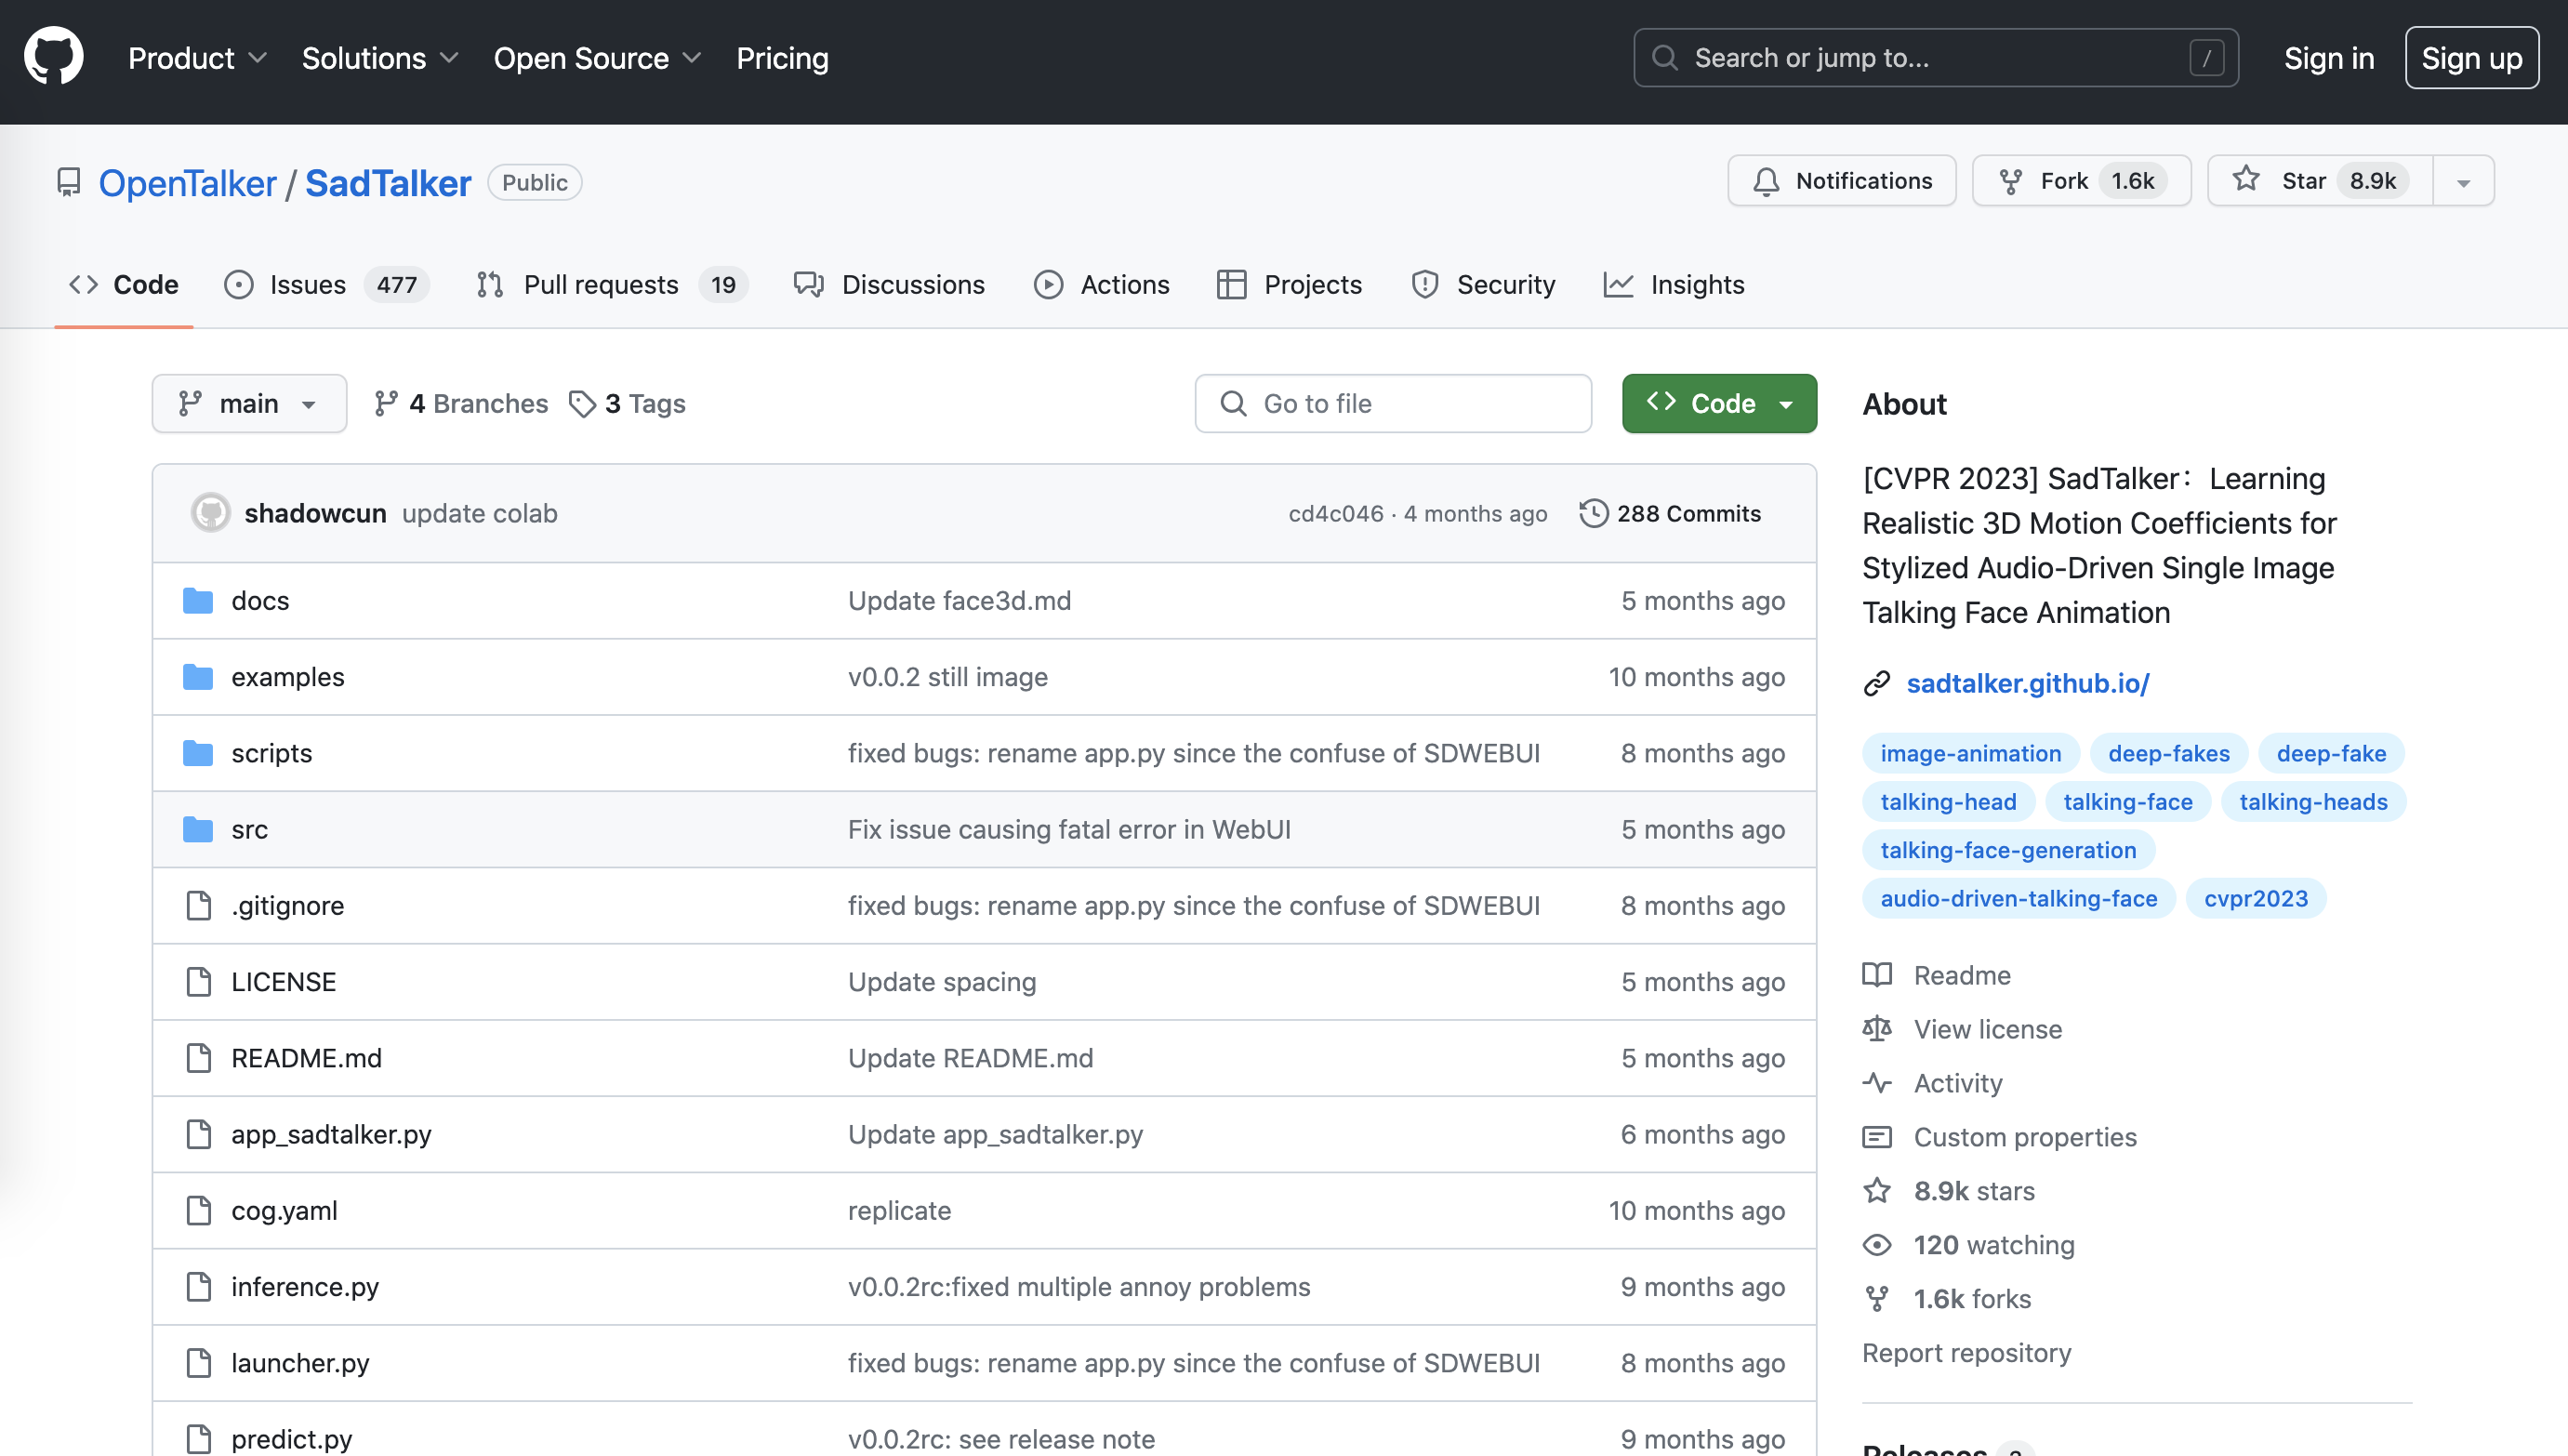
Task: Open the green Code dropdown
Action: click(x=1718, y=404)
